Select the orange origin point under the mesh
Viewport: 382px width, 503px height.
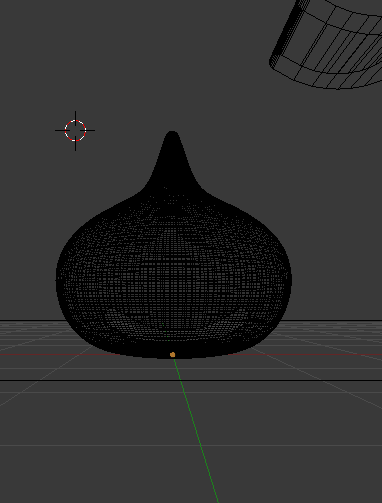click(172, 355)
